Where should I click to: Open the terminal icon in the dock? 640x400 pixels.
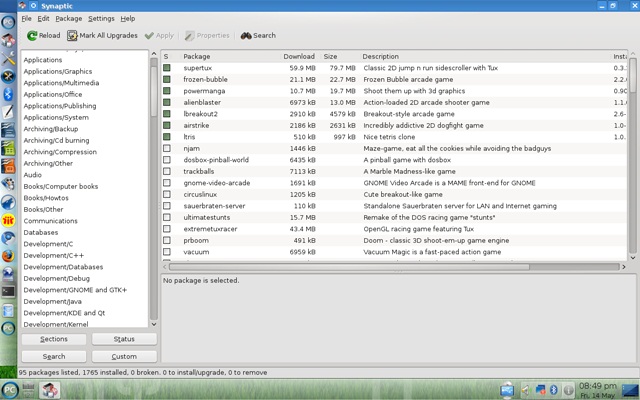8,292
